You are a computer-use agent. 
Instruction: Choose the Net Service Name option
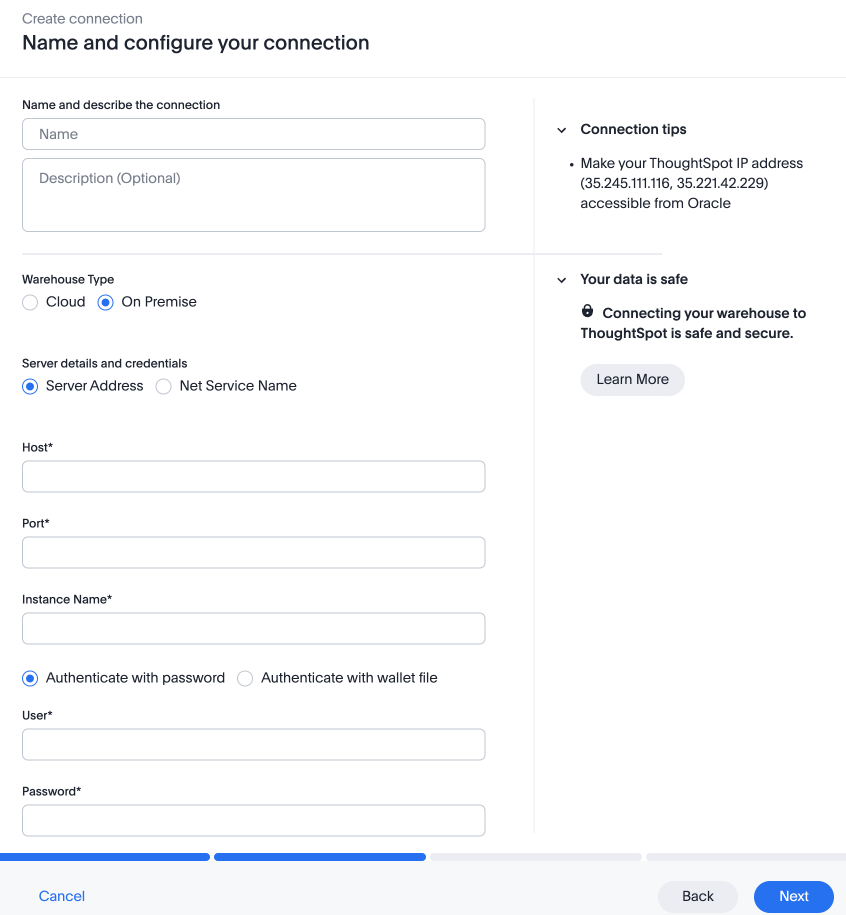[x=163, y=386]
